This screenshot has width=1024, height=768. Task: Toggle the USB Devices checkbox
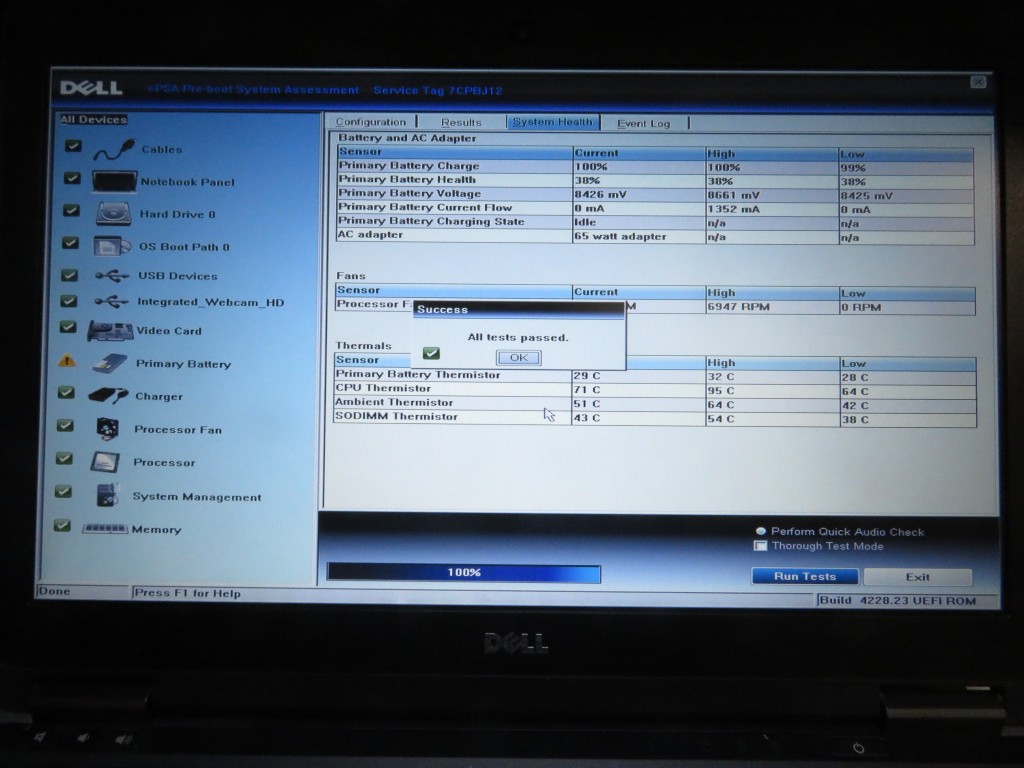69,275
